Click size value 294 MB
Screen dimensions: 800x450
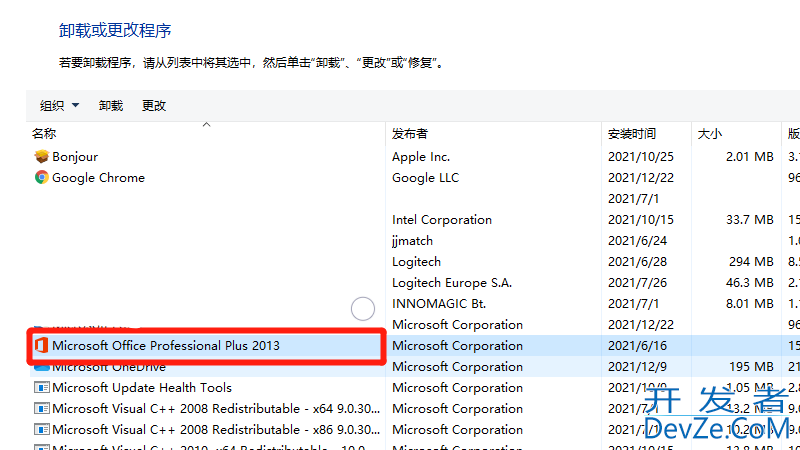[751, 261]
